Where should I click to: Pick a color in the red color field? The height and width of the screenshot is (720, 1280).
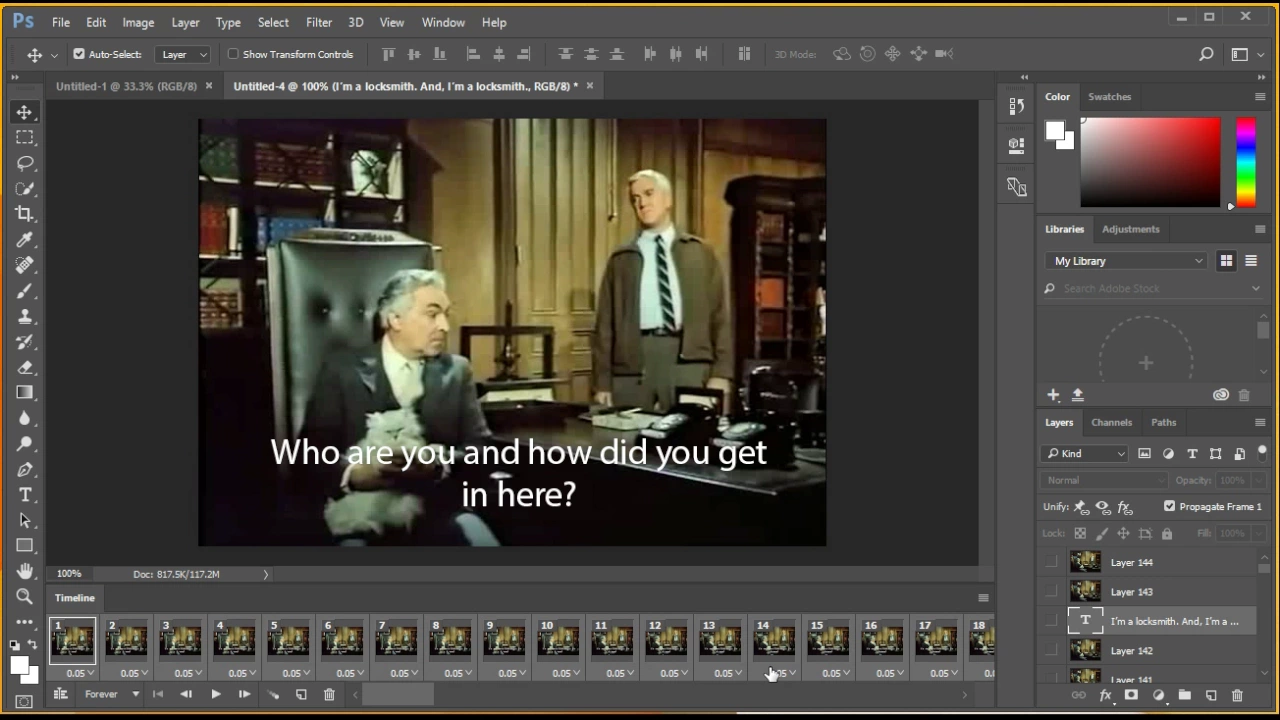click(1150, 163)
